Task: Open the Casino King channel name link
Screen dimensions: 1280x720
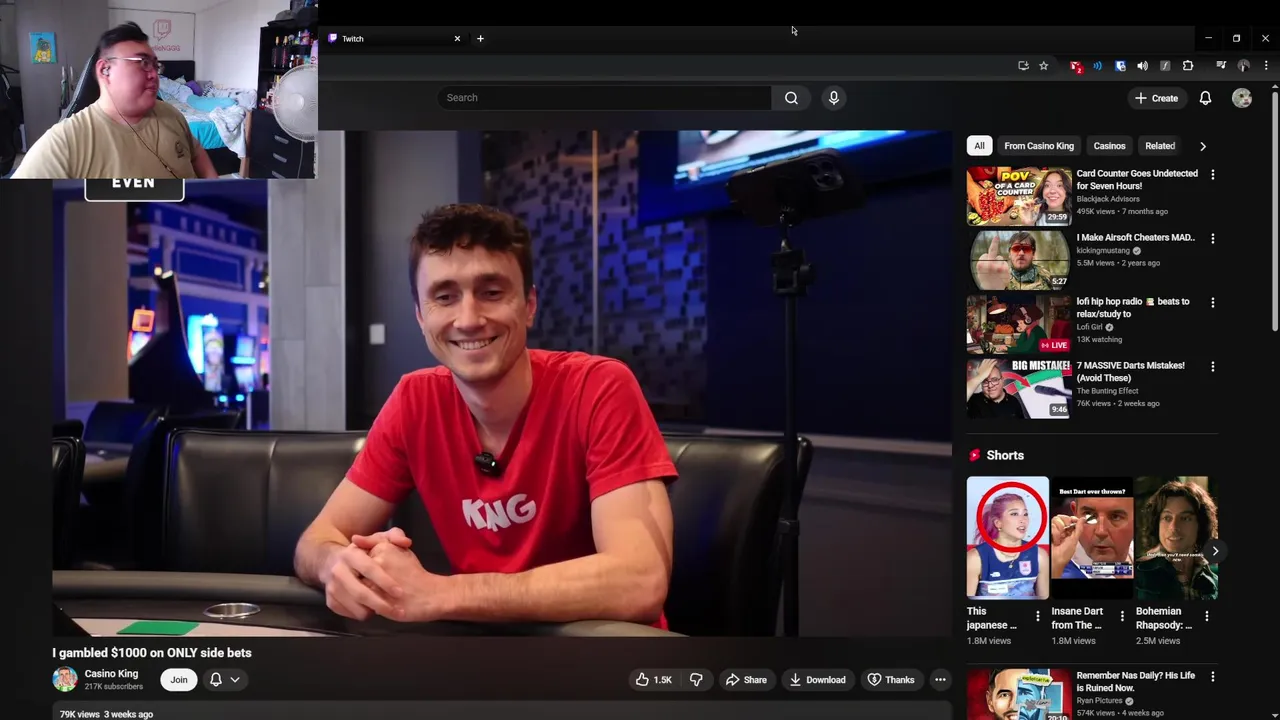Action: [x=111, y=674]
